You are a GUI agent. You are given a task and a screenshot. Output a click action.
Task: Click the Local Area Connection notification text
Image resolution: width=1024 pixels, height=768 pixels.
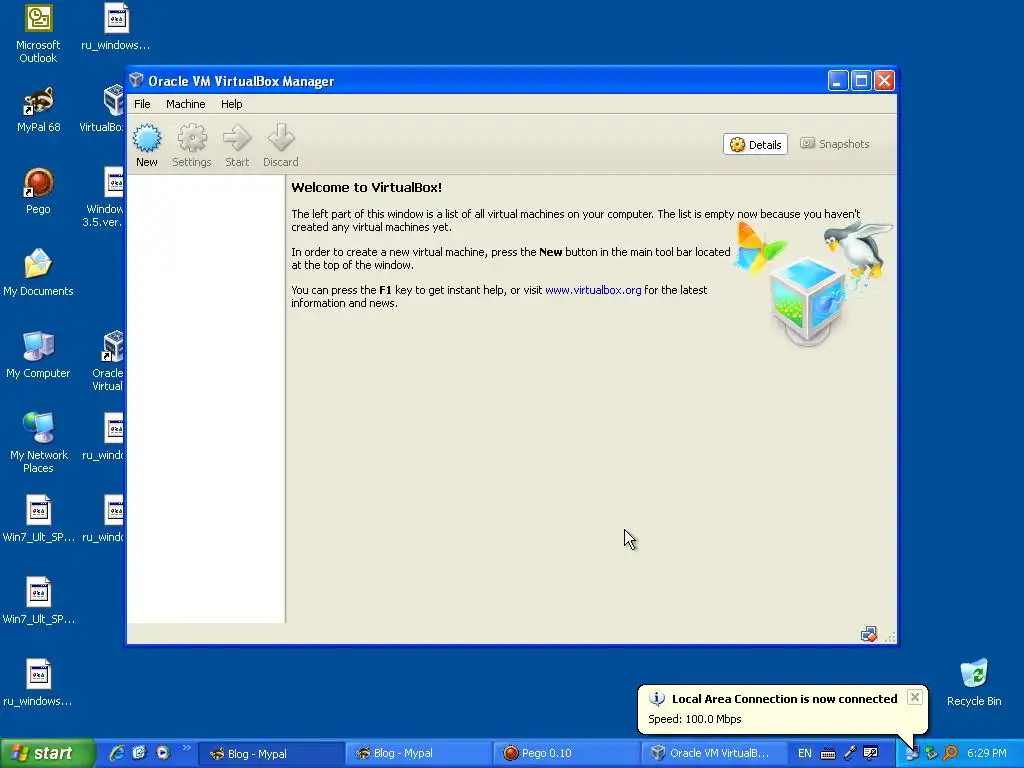click(x=784, y=699)
